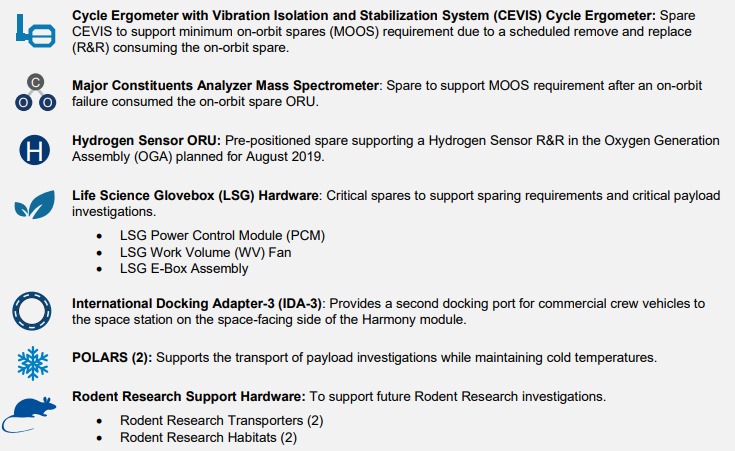Select the hydrogen H circle icon

coord(35,150)
